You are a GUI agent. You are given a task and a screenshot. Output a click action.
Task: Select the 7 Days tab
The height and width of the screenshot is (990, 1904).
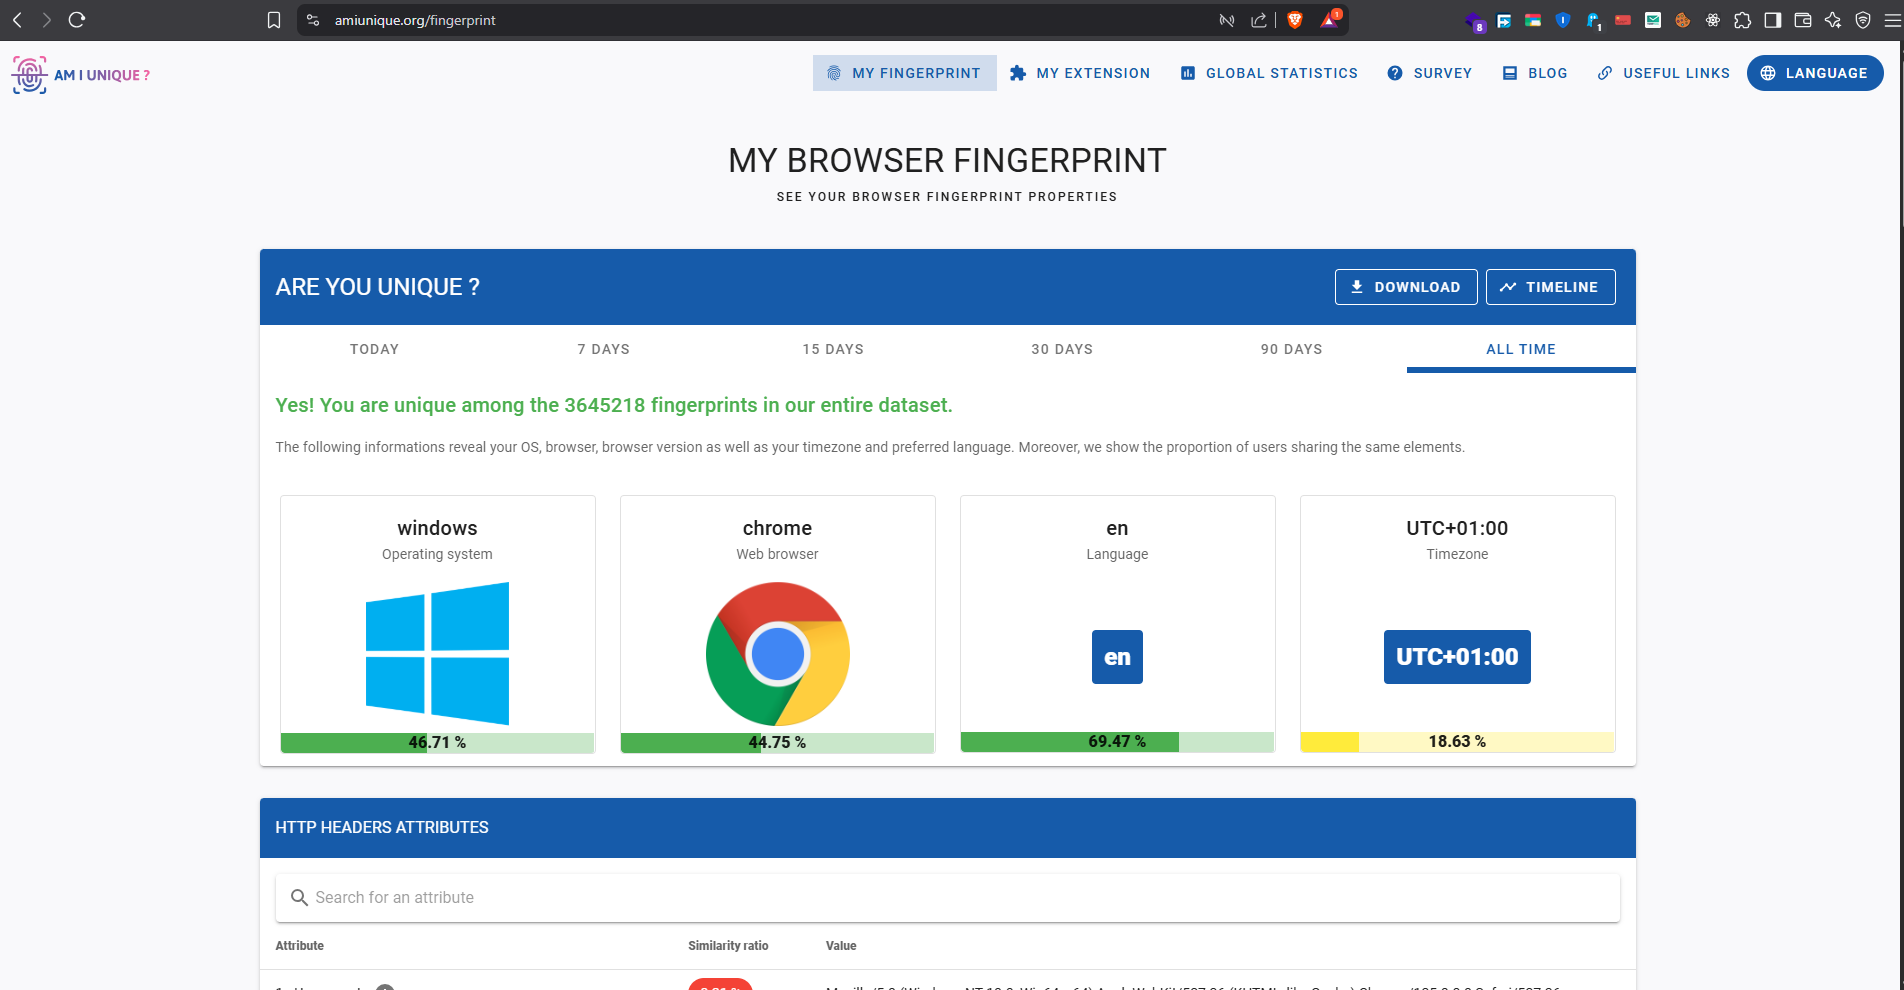pos(604,349)
